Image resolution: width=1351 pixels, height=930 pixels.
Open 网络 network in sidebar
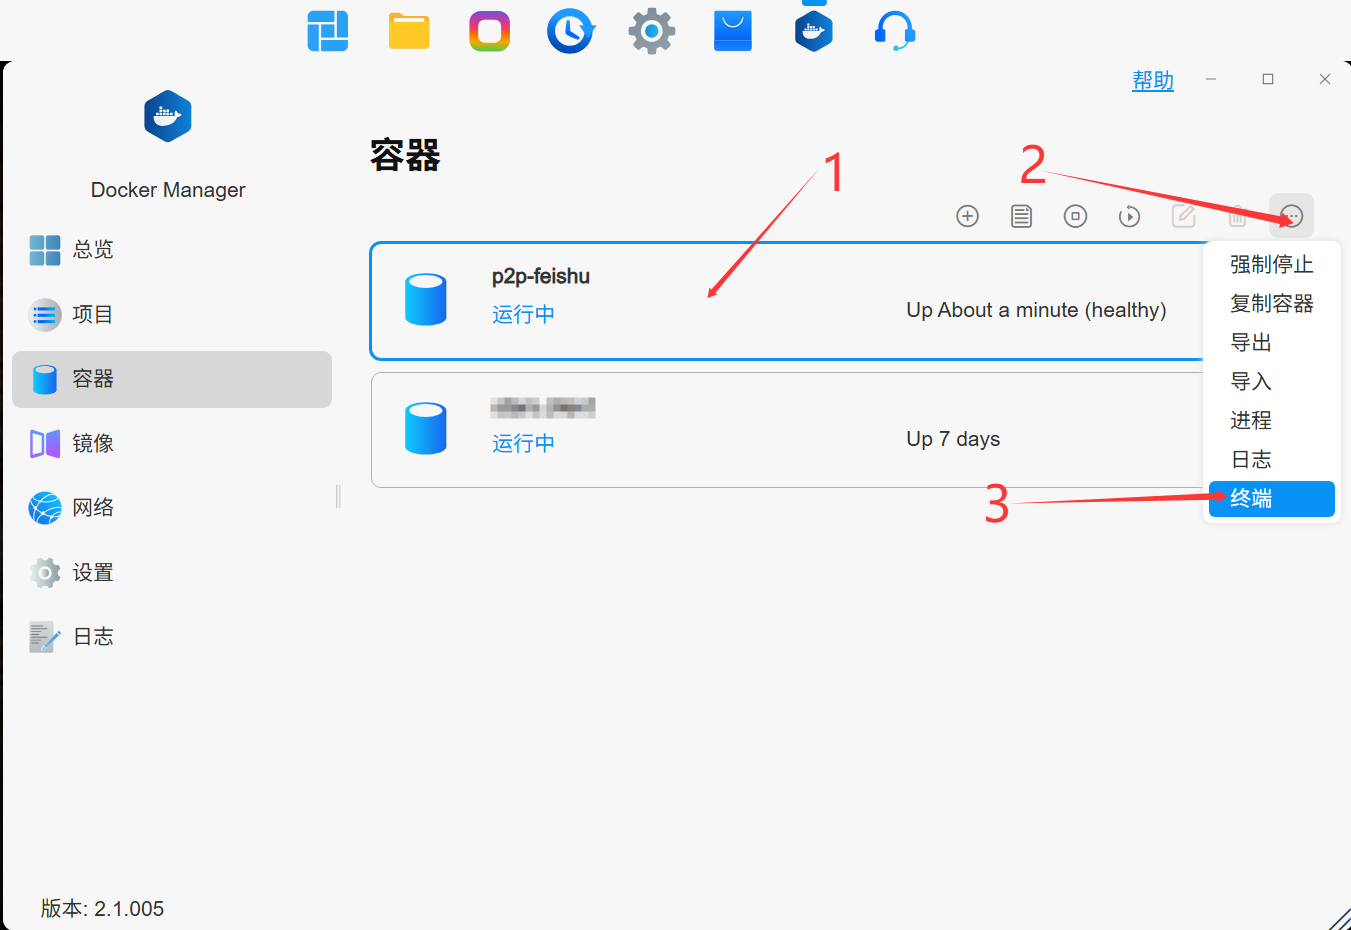click(172, 508)
